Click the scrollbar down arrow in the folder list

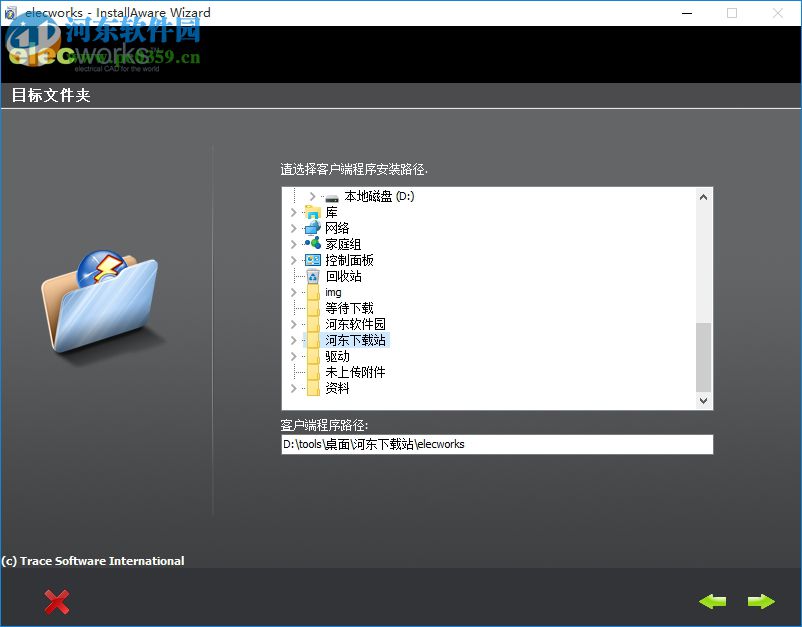pos(703,401)
